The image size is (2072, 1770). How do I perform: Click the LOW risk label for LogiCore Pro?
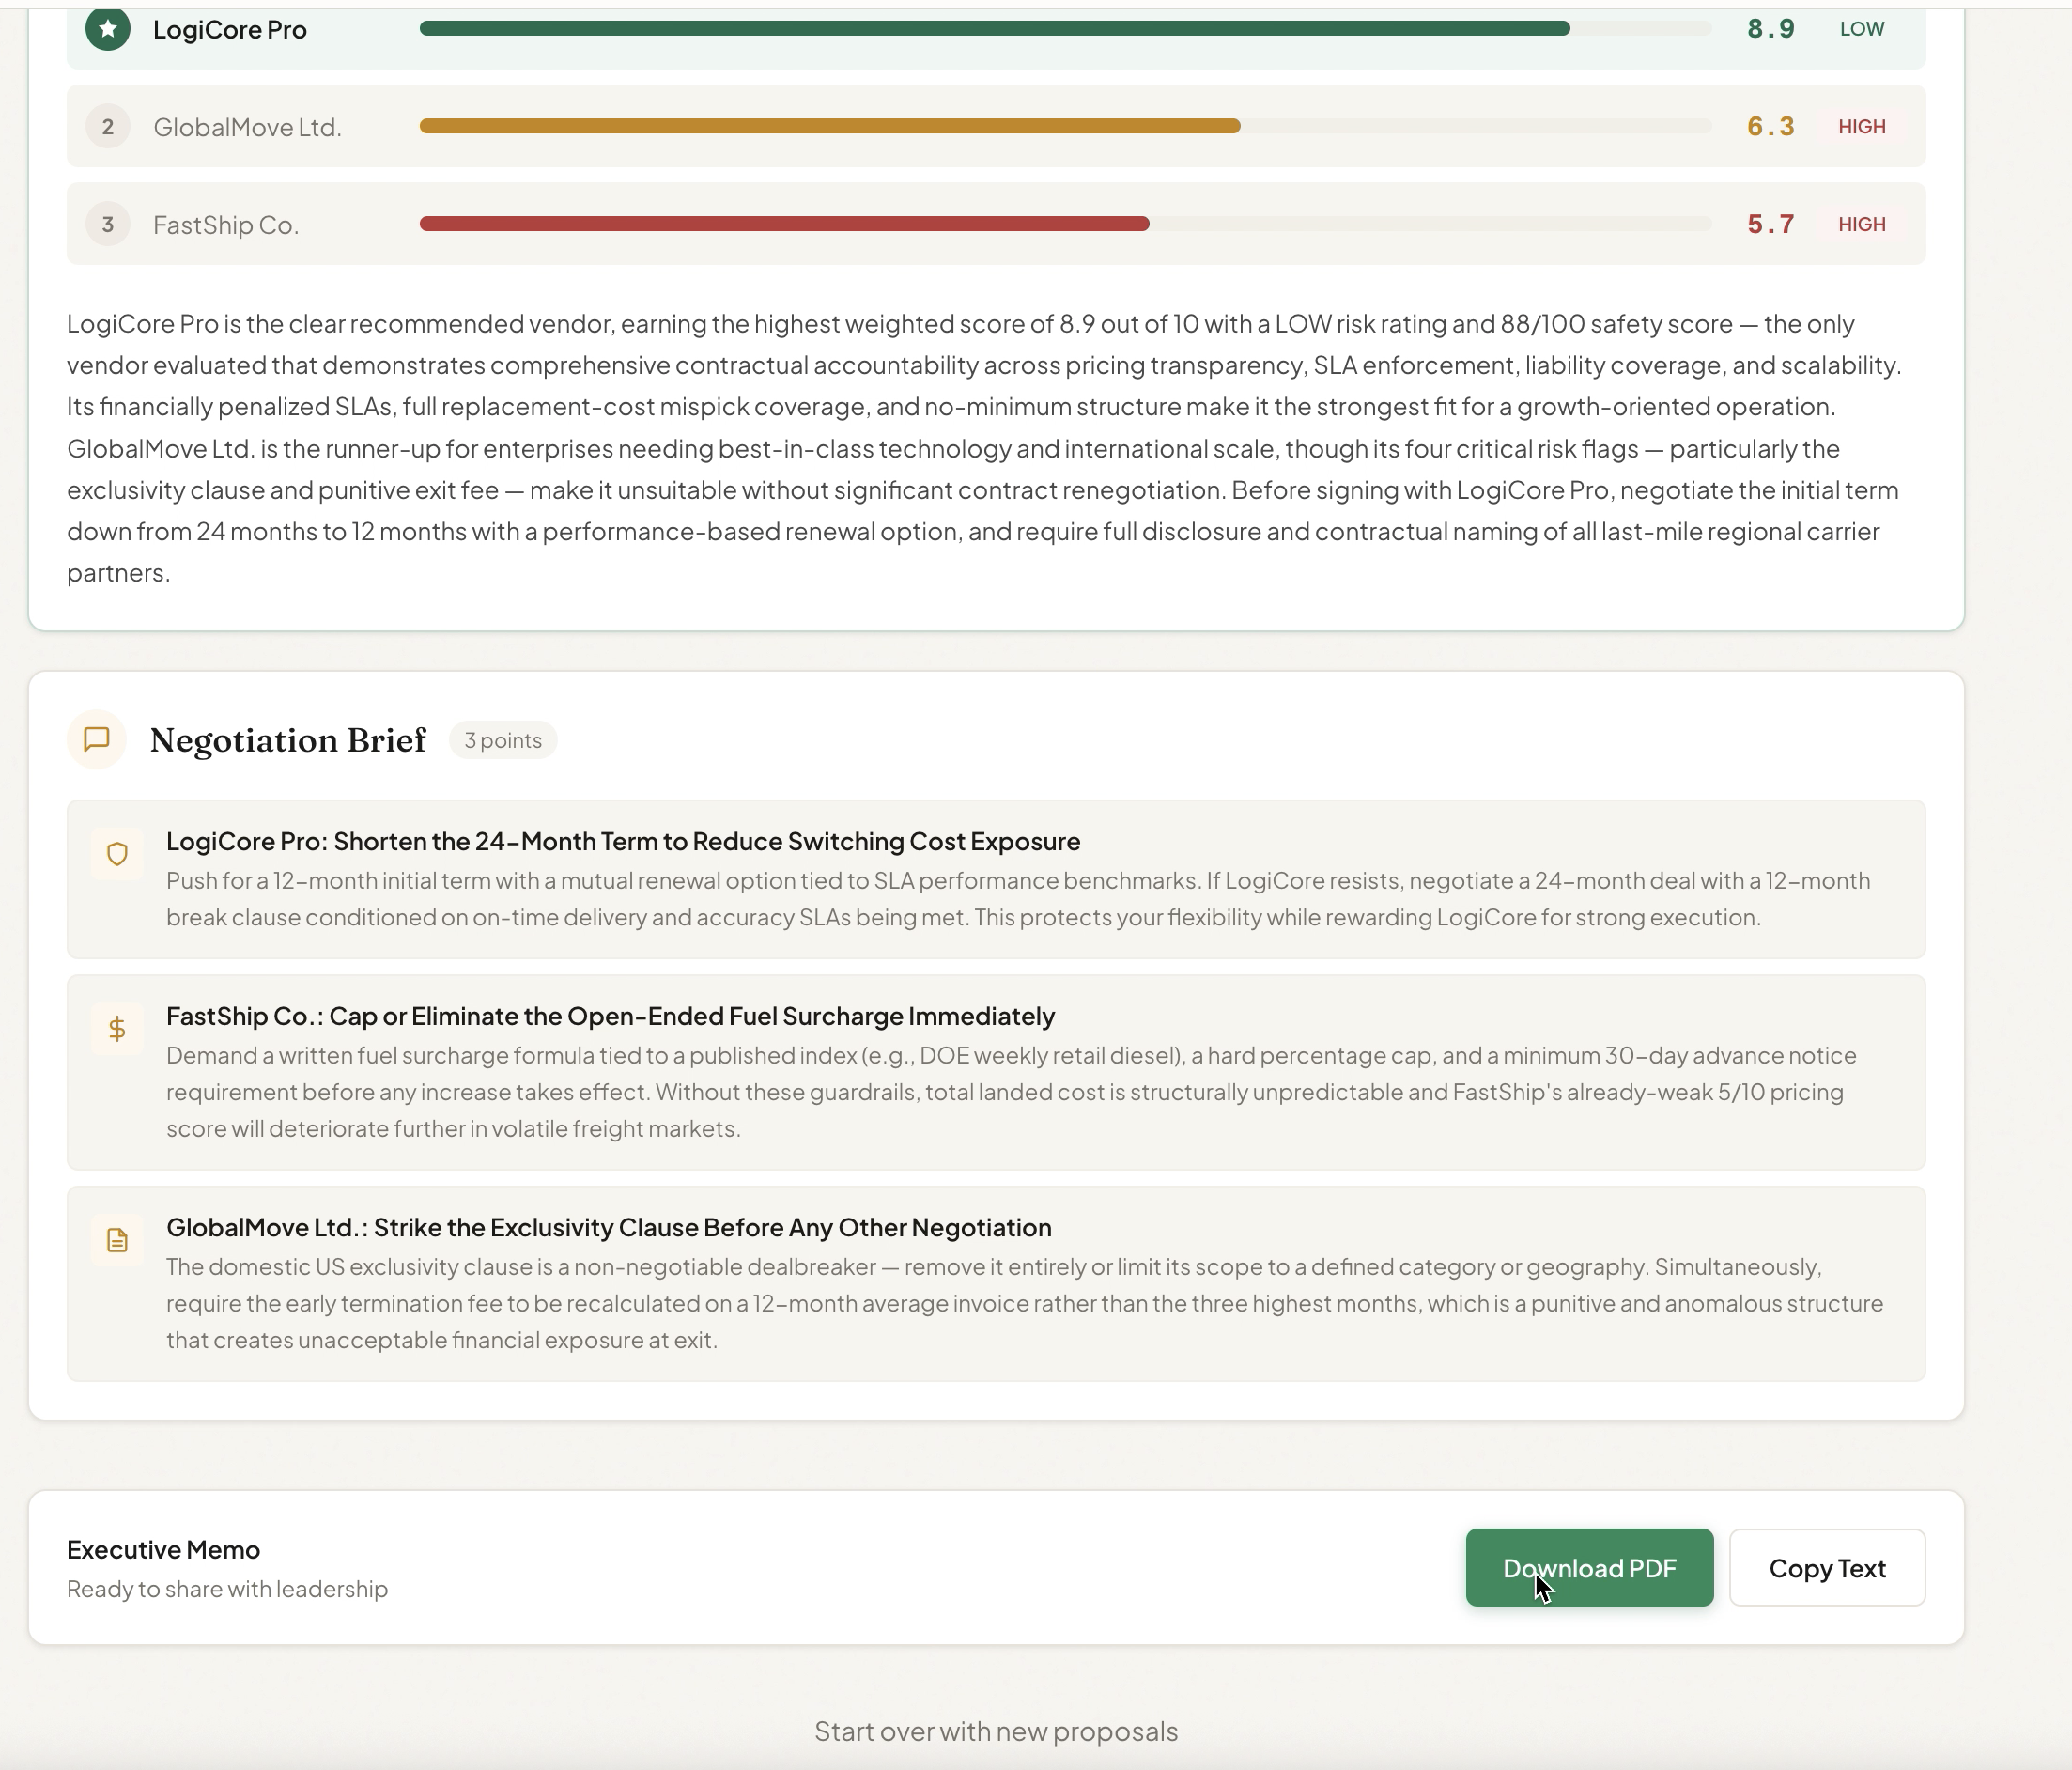[x=1861, y=29]
